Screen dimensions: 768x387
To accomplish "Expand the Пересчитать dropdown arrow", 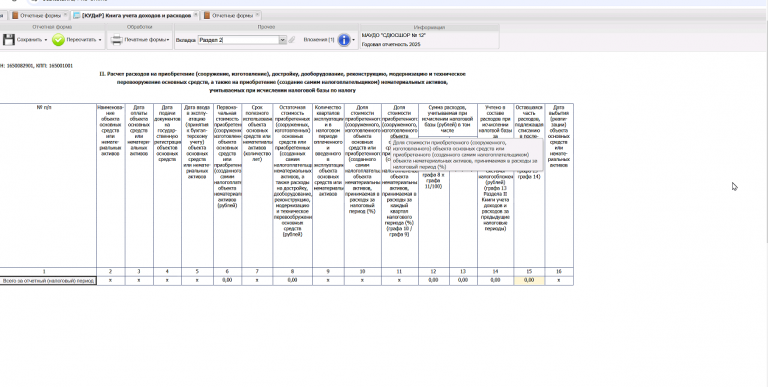I will (100, 40).
